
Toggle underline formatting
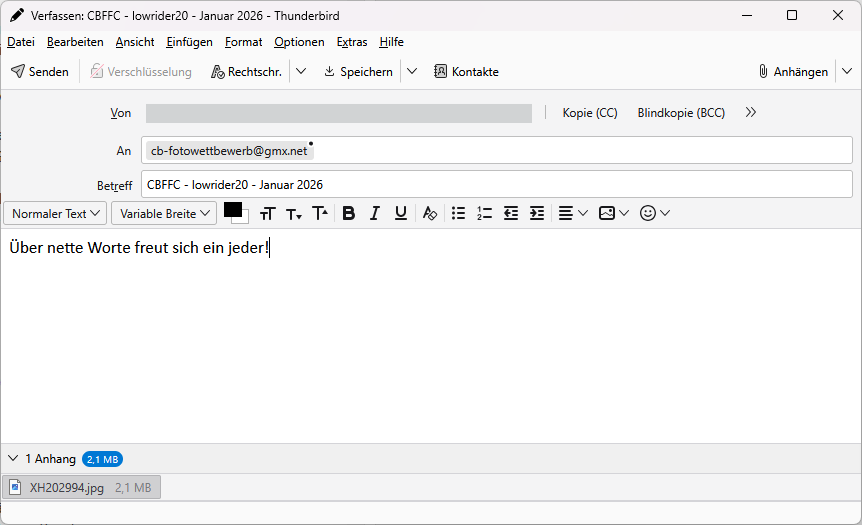pos(401,213)
